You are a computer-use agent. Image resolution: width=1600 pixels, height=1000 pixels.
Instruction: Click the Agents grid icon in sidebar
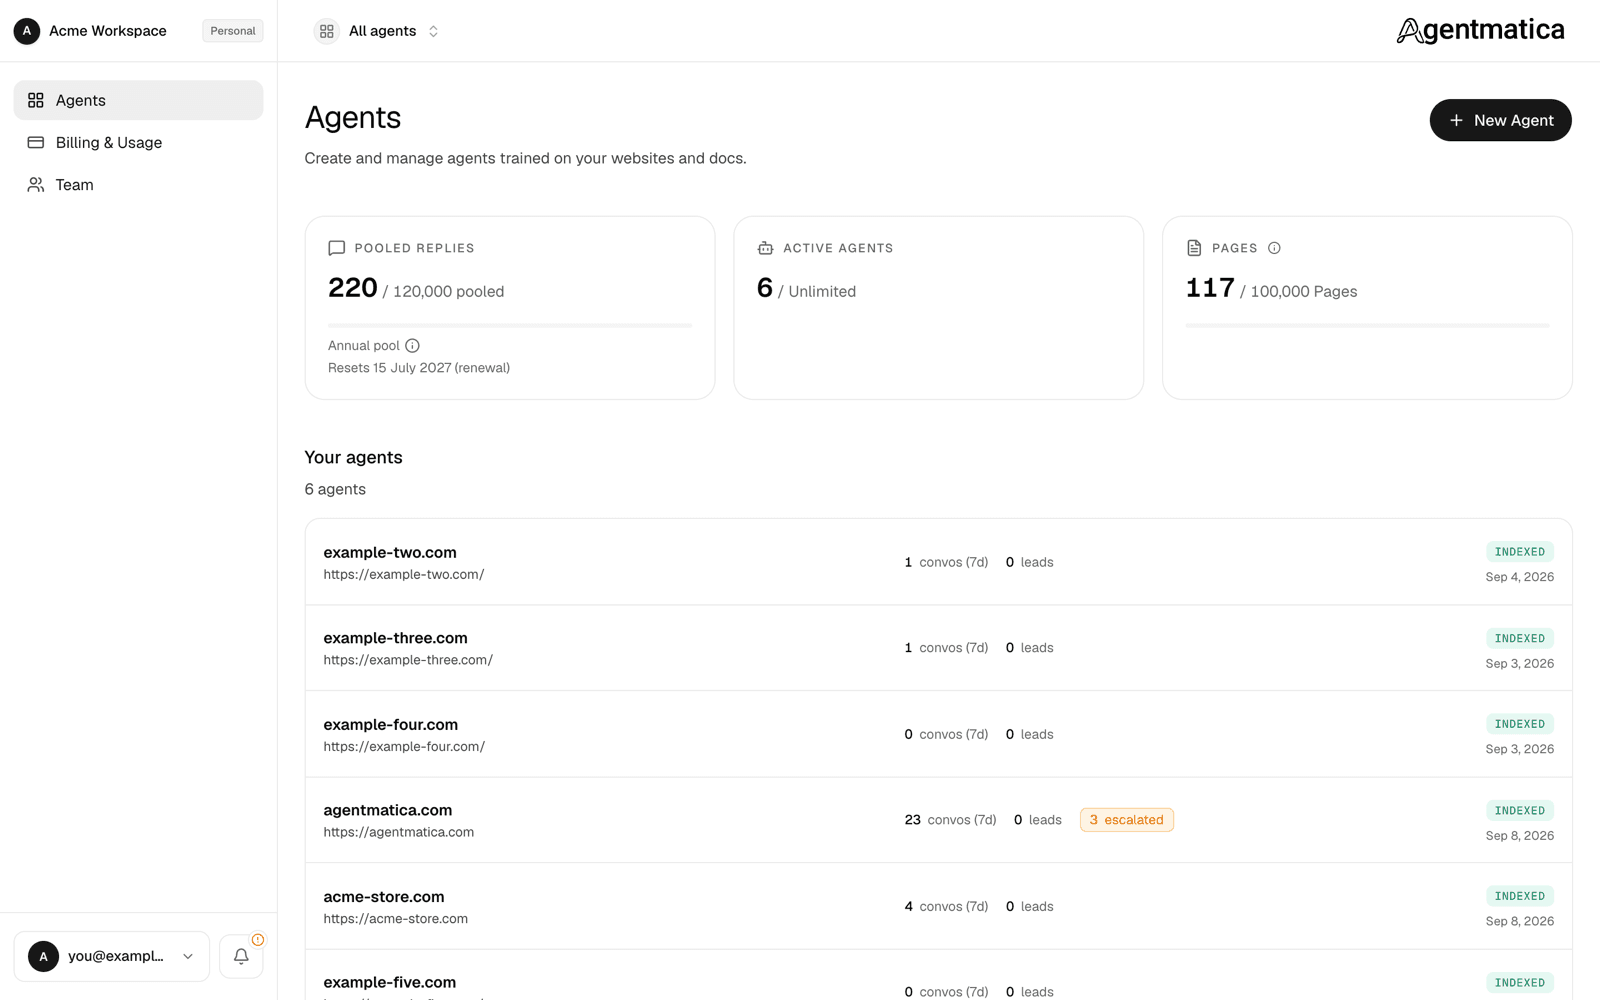coord(36,100)
